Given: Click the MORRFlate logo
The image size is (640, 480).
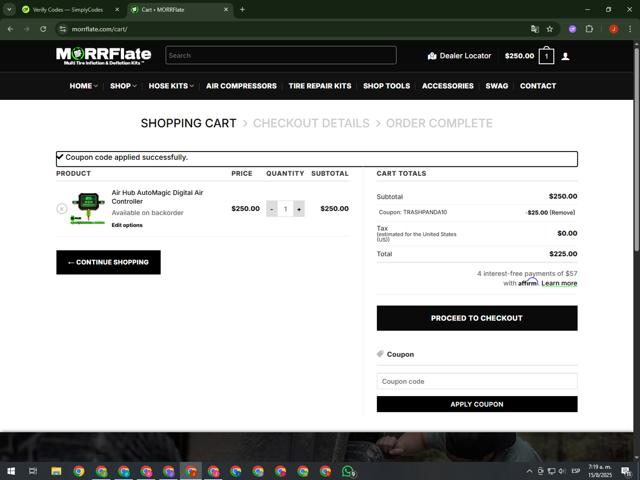Looking at the screenshot, I should (103, 56).
